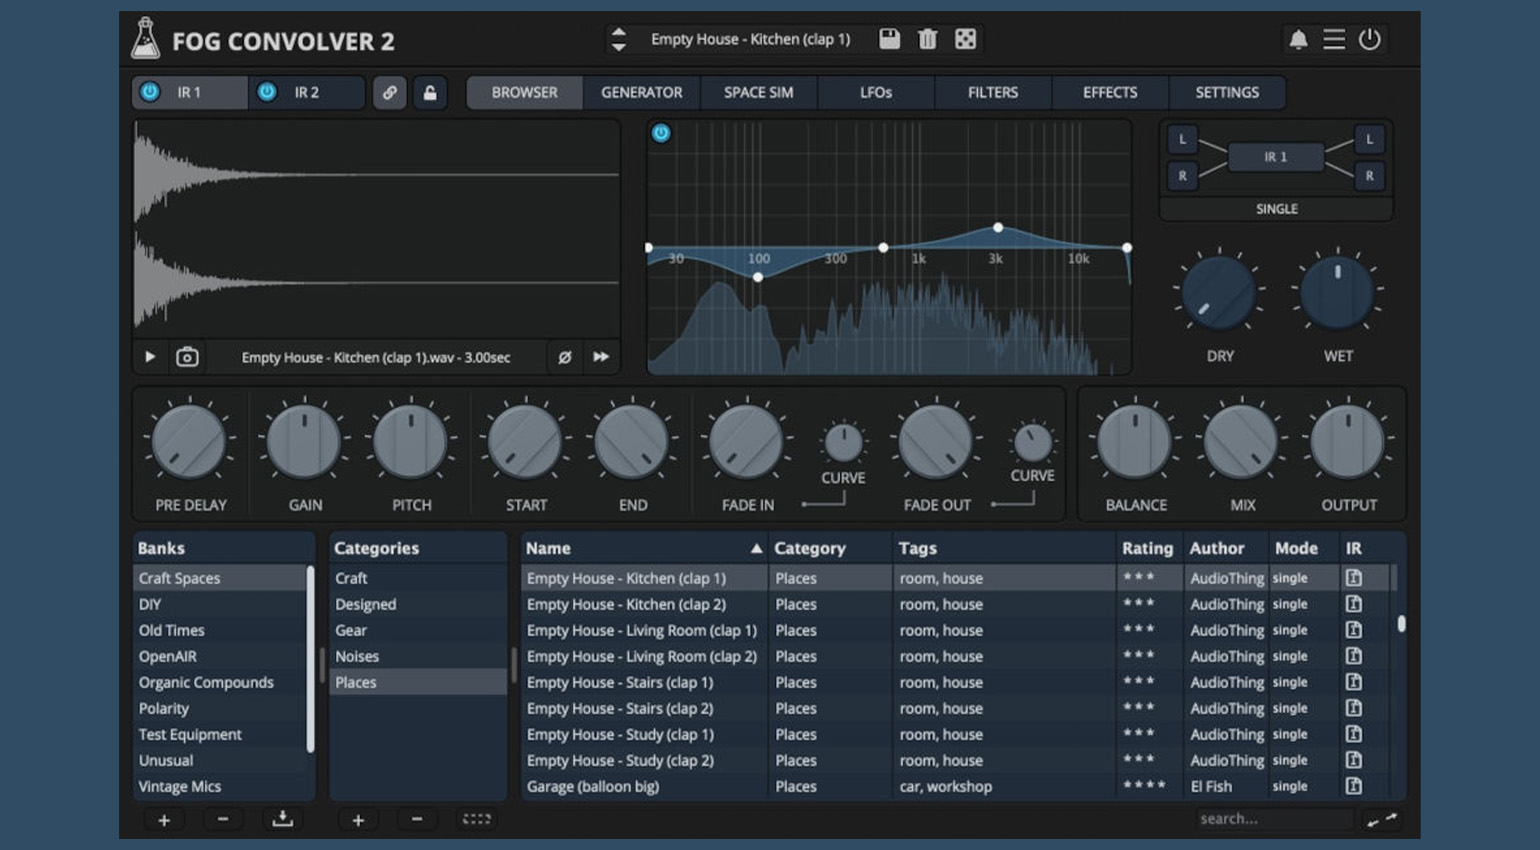Viewport: 1540px width, 850px height.
Task: Switch to the BROWSER tab
Action: 524,92
